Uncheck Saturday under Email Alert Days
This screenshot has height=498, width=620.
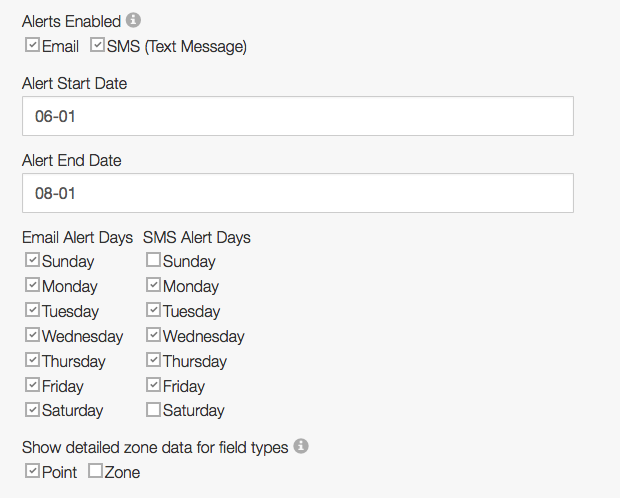click(32, 409)
